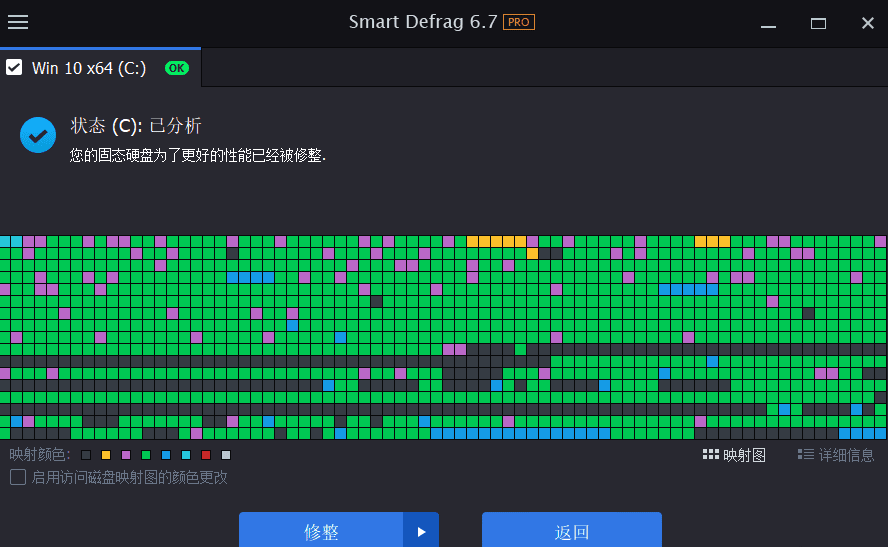Enable 启用访问磁盘映射图的颜色更改 checkbox
The height and width of the screenshot is (547, 888).
click(x=18, y=478)
